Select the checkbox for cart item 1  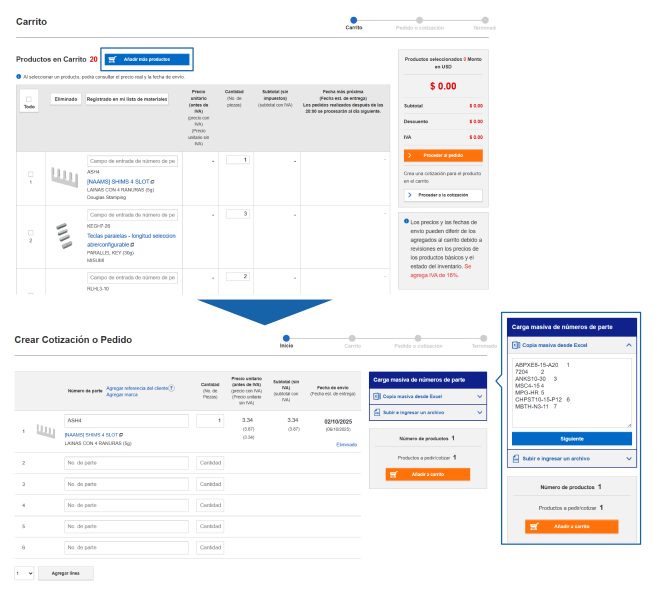30,174
